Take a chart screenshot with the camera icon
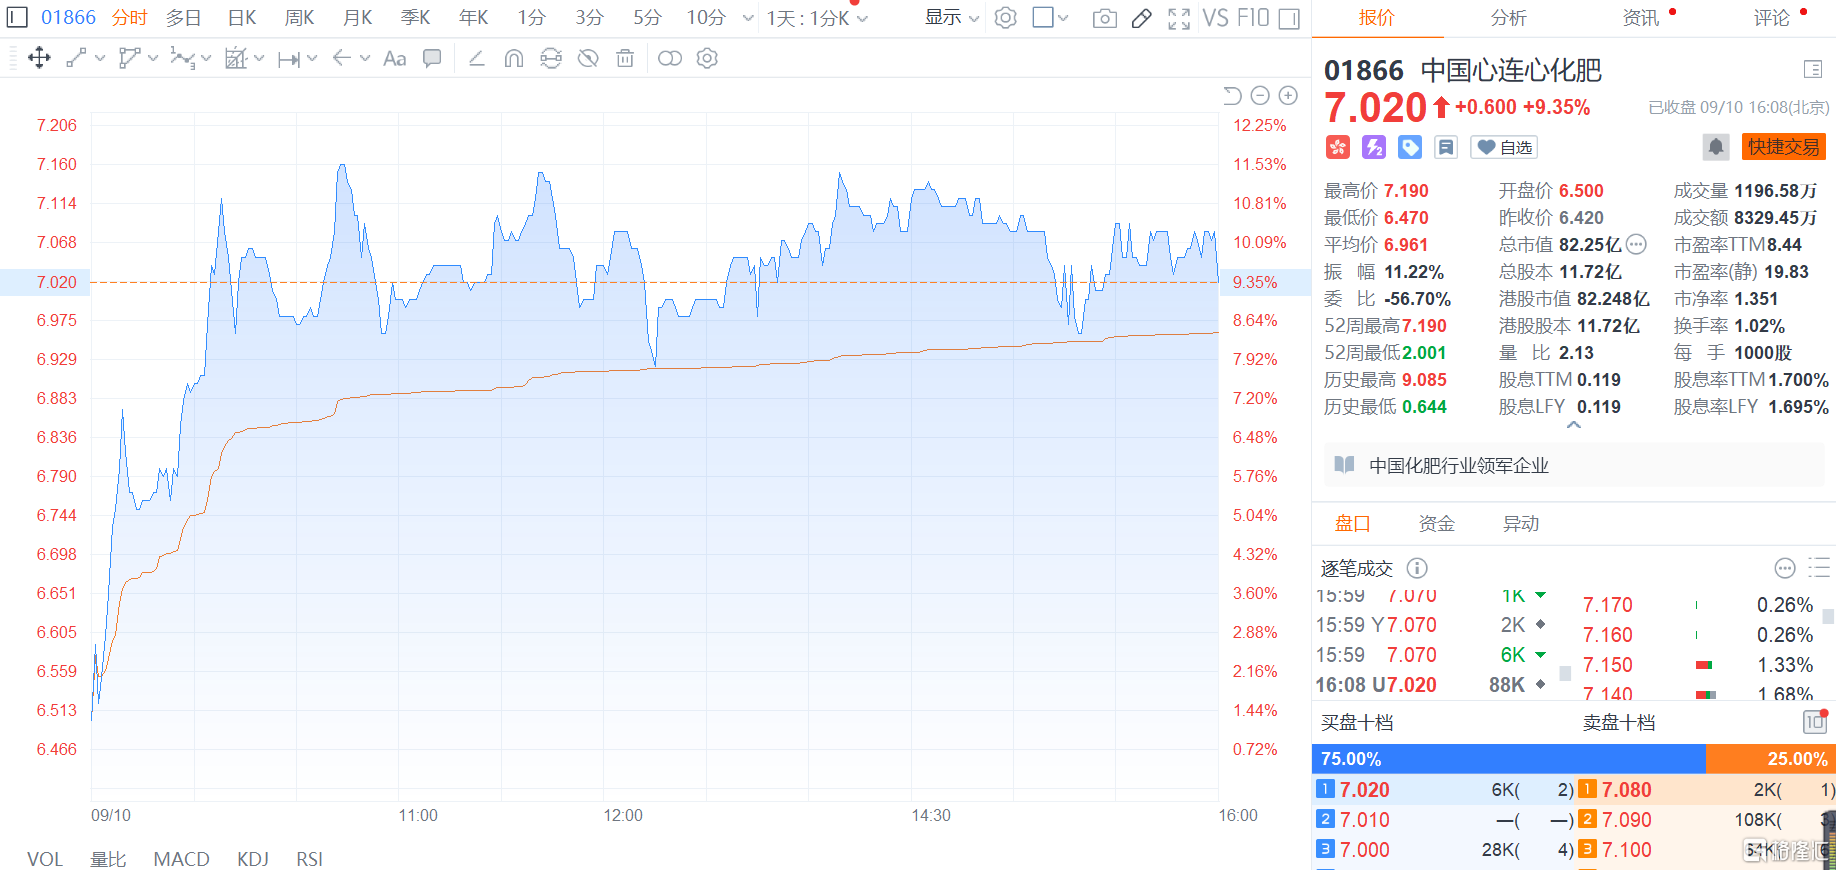 tap(1104, 18)
